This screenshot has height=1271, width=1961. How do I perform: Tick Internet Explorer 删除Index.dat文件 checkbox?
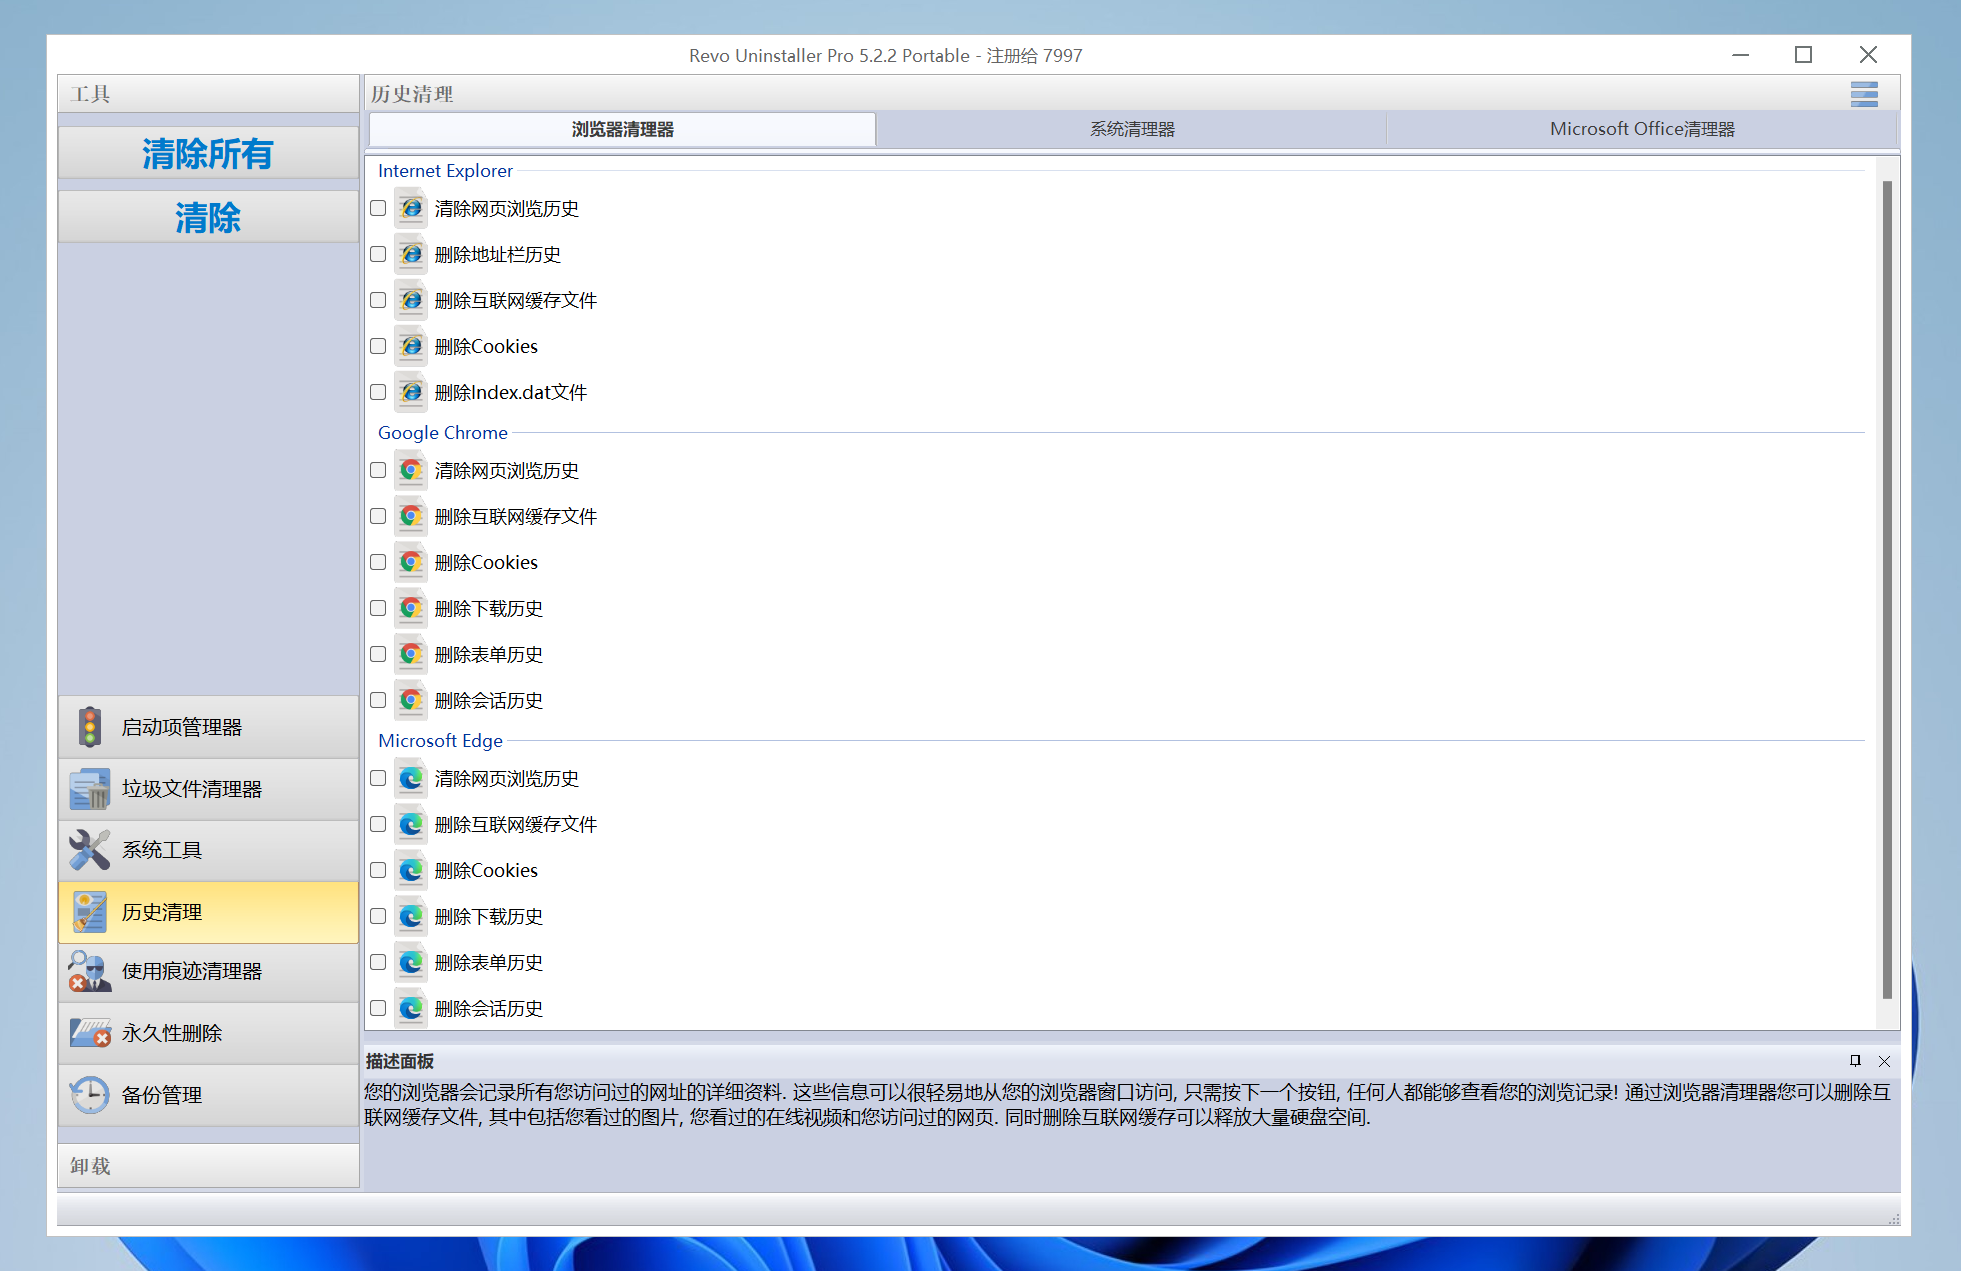(378, 392)
